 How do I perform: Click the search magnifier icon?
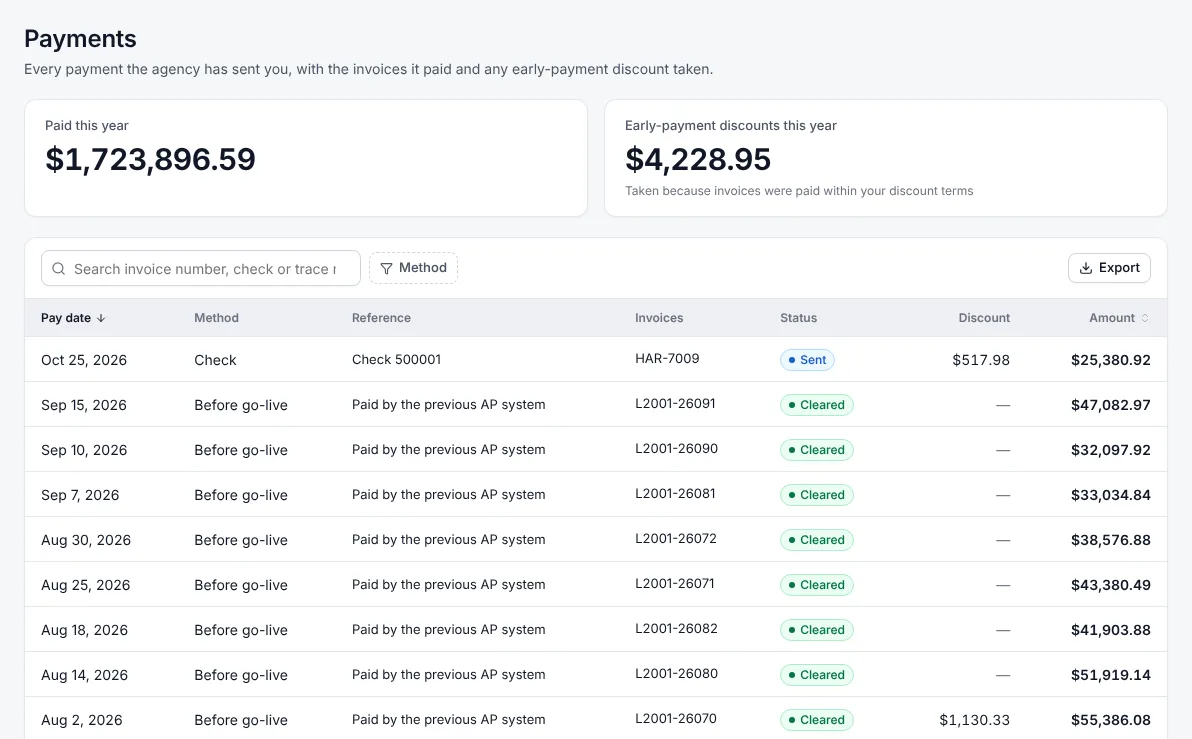point(59,268)
